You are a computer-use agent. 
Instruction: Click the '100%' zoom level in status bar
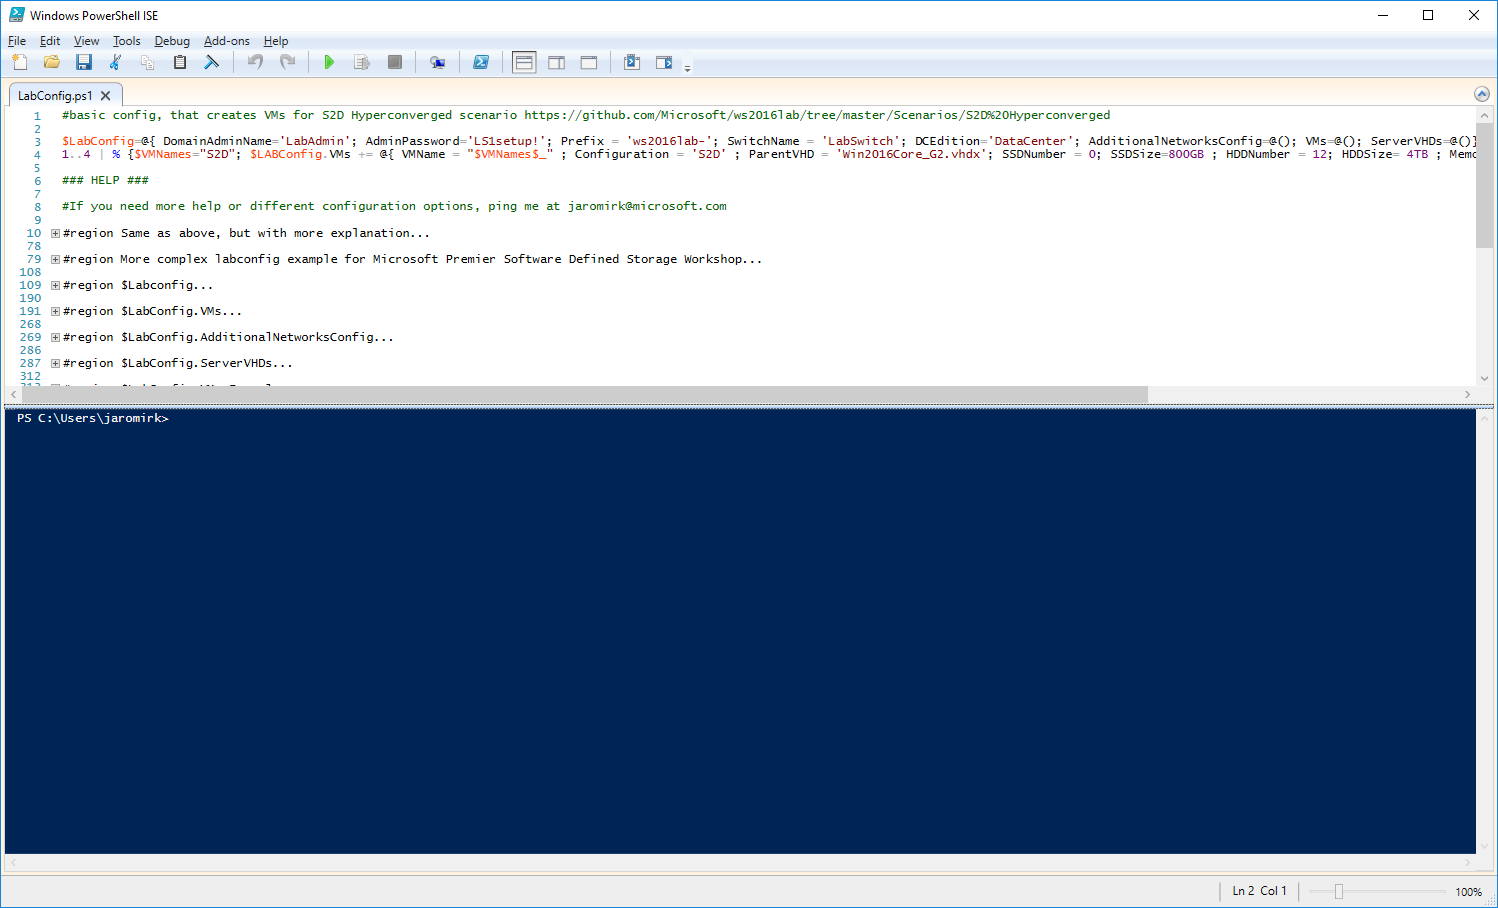coord(1468,892)
